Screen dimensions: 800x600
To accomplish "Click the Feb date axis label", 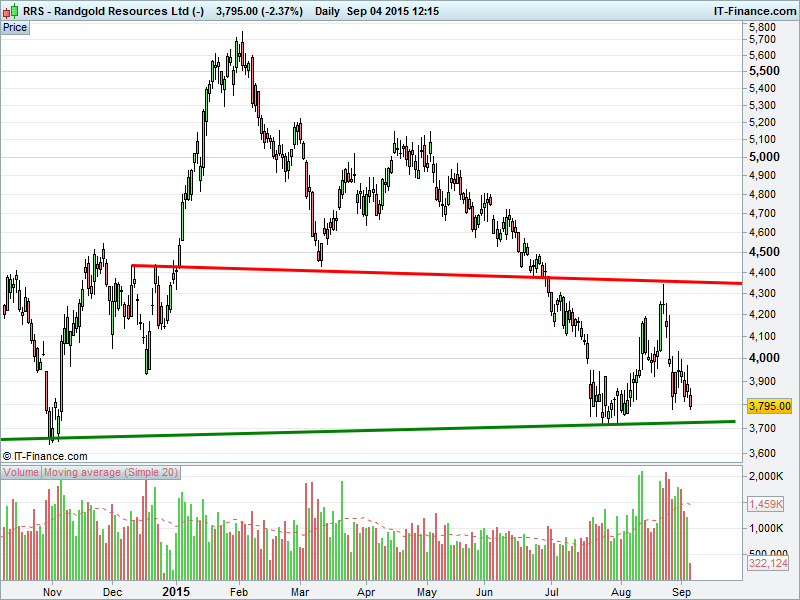I will tap(239, 592).
